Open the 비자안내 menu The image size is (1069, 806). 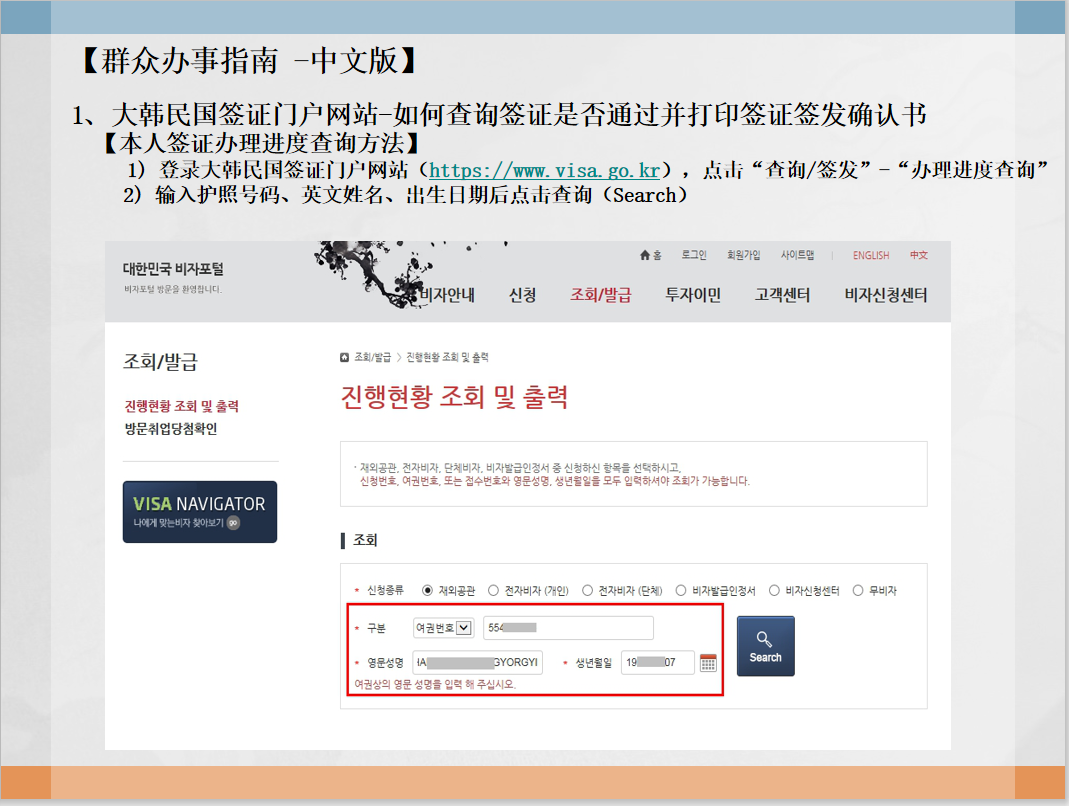coord(447,295)
